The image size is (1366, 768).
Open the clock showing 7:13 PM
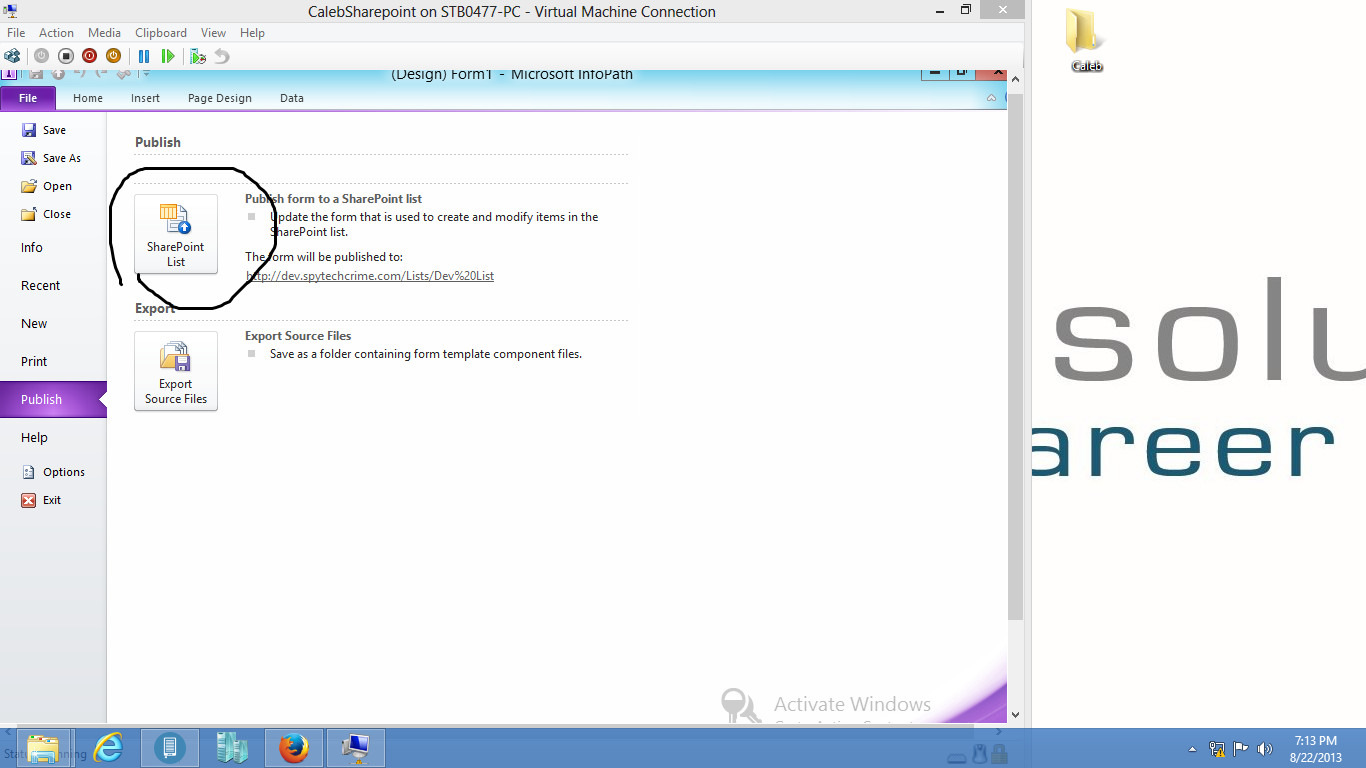pos(1315,749)
